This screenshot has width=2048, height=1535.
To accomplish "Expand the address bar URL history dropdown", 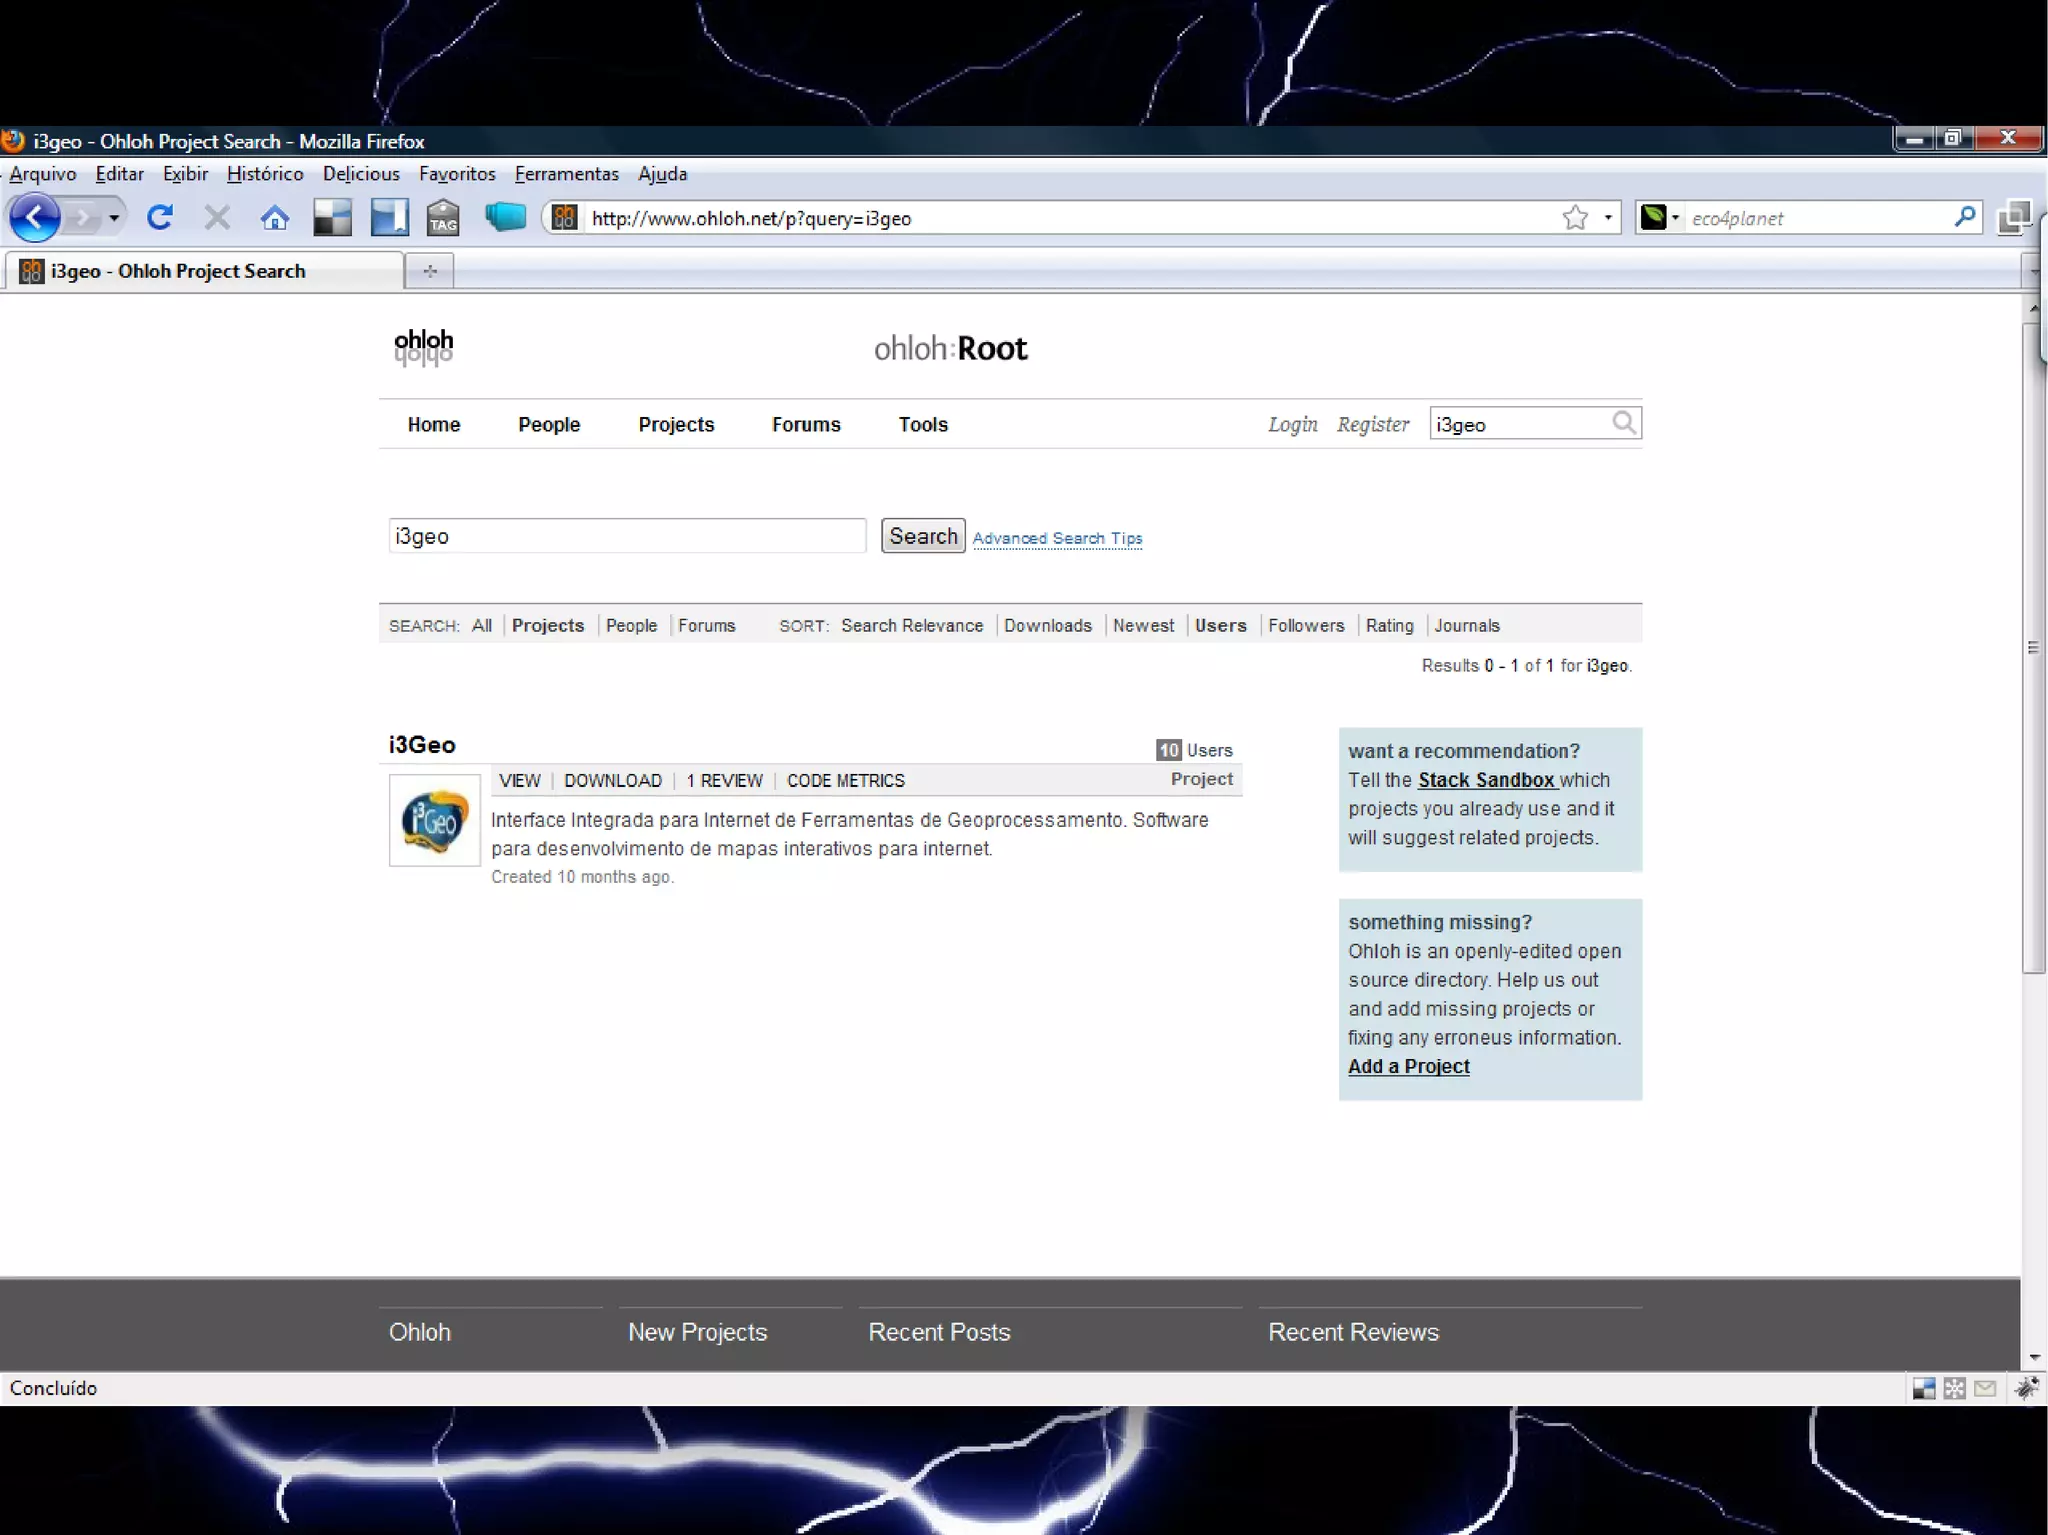I will point(1608,218).
